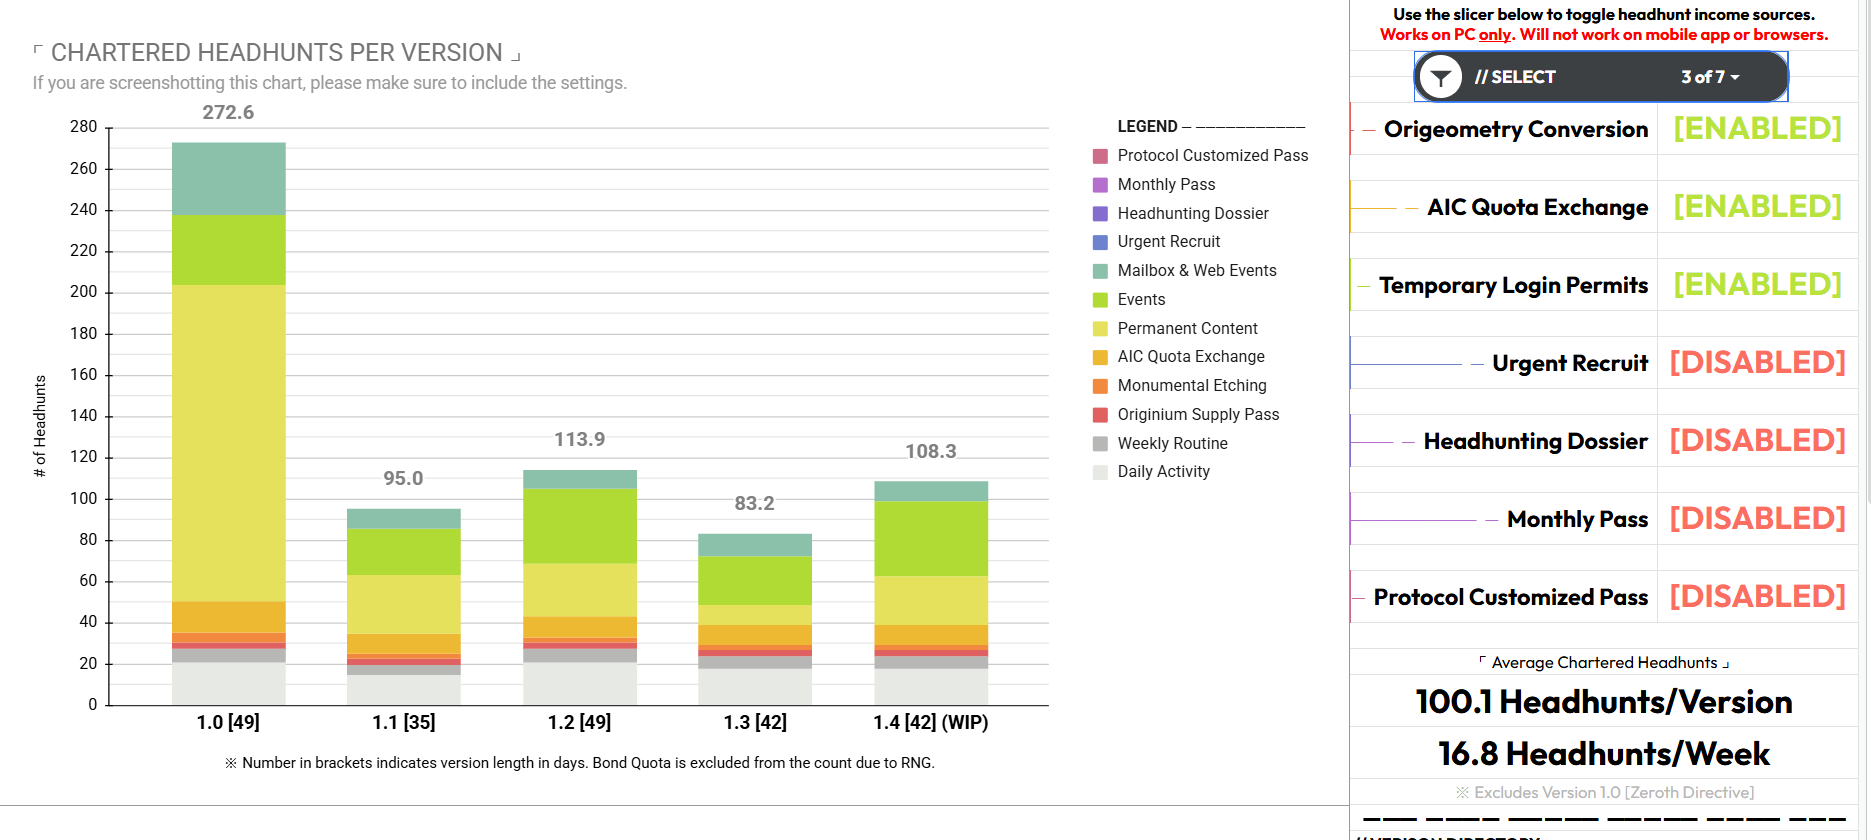
Task: Click the 16.8 Headhunts/Week value
Action: (x=1604, y=753)
